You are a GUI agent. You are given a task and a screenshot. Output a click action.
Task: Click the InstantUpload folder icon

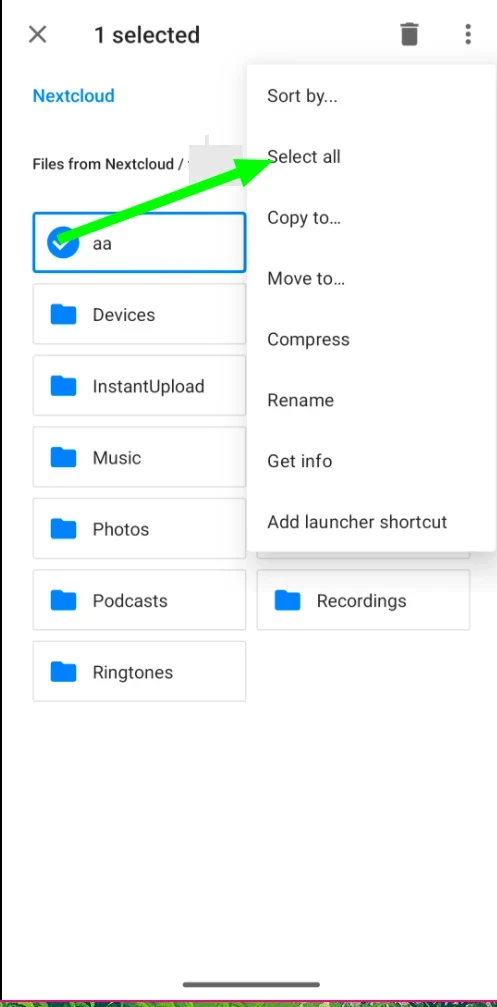64,386
